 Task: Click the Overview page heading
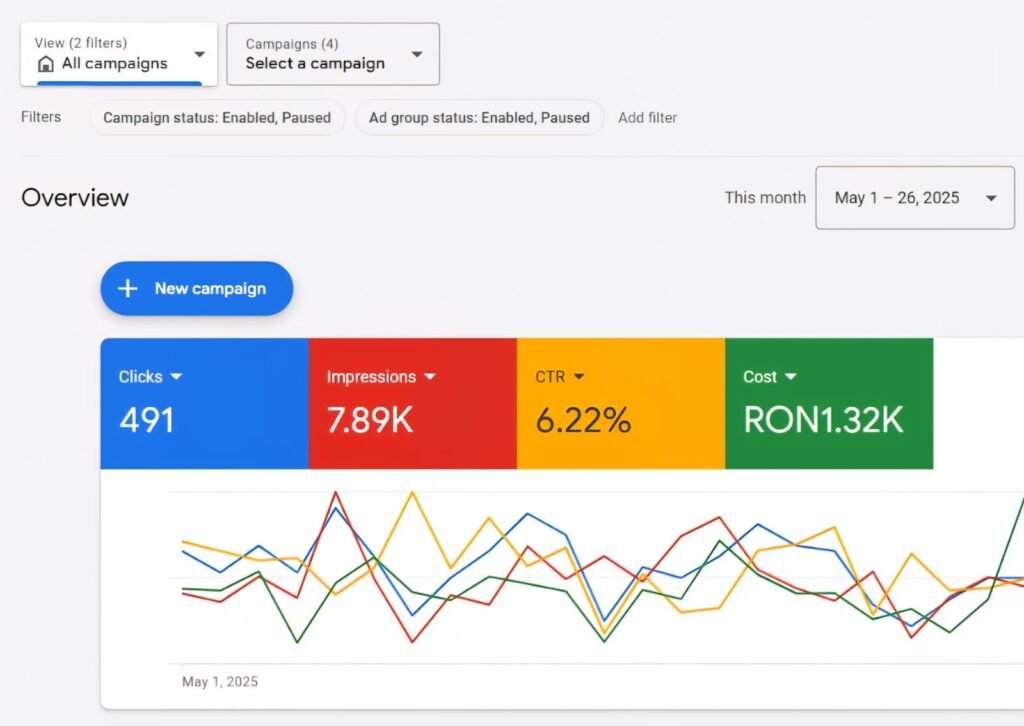coord(75,197)
